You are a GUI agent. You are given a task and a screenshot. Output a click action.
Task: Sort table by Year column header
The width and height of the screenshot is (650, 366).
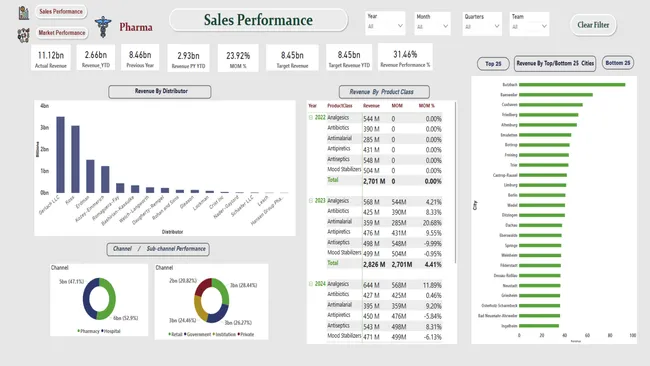313,106
